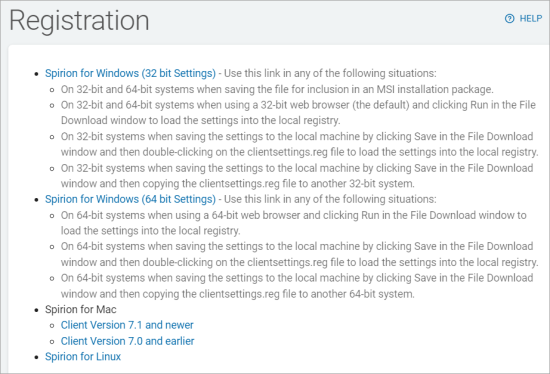Open Spirion for Windows (64 bit Settings) link
This screenshot has height=374, width=550.
[130, 199]
